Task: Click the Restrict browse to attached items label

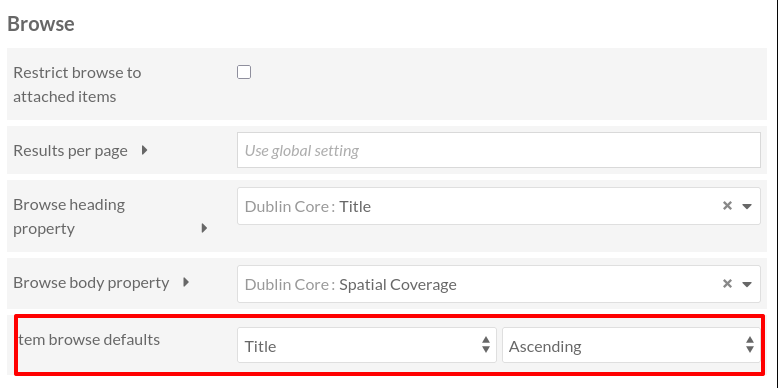Action: 77,84
